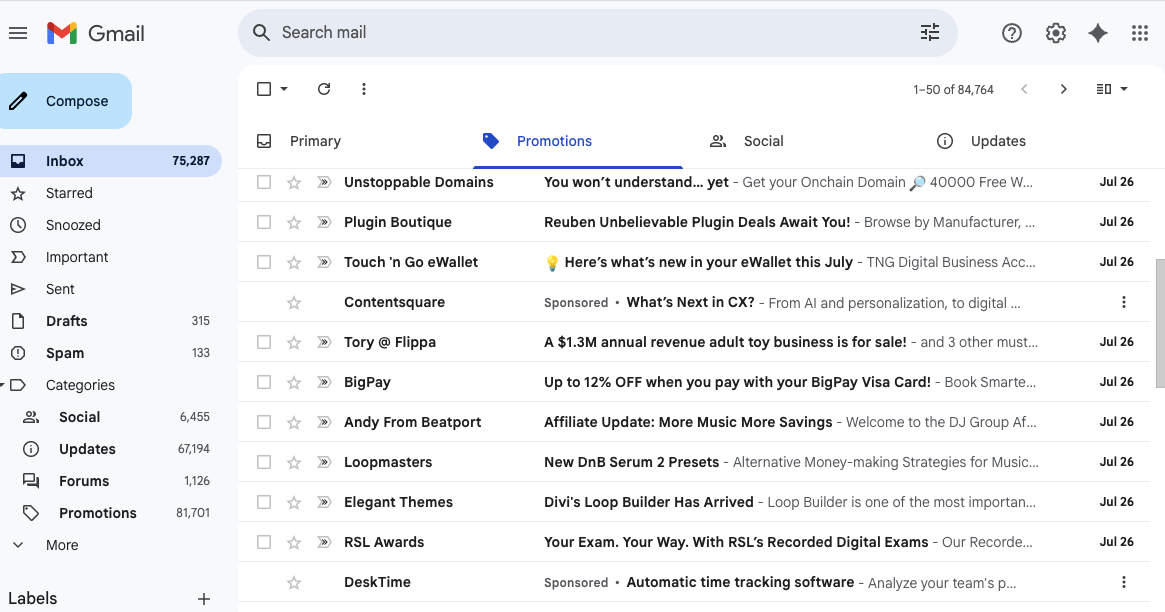The height and width of the screenshot is (612, 1165).
Task: Open Gemini sparkle icon
Action: coord(1097,33)
